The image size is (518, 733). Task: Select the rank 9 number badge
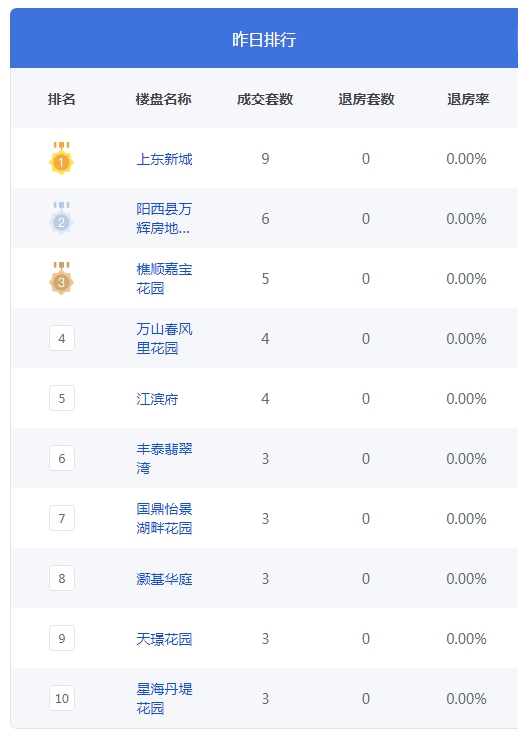click(x=62, y=638)
